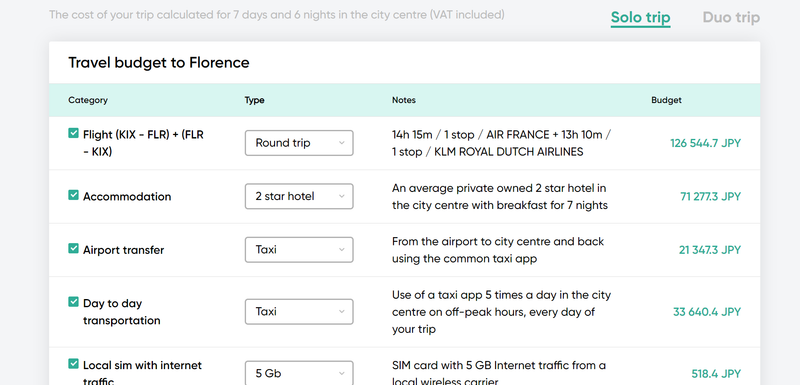The width and height of the screenshot is (800, 385).
Task: Click the Accommodation category label
Action: [x=127, y=197]
